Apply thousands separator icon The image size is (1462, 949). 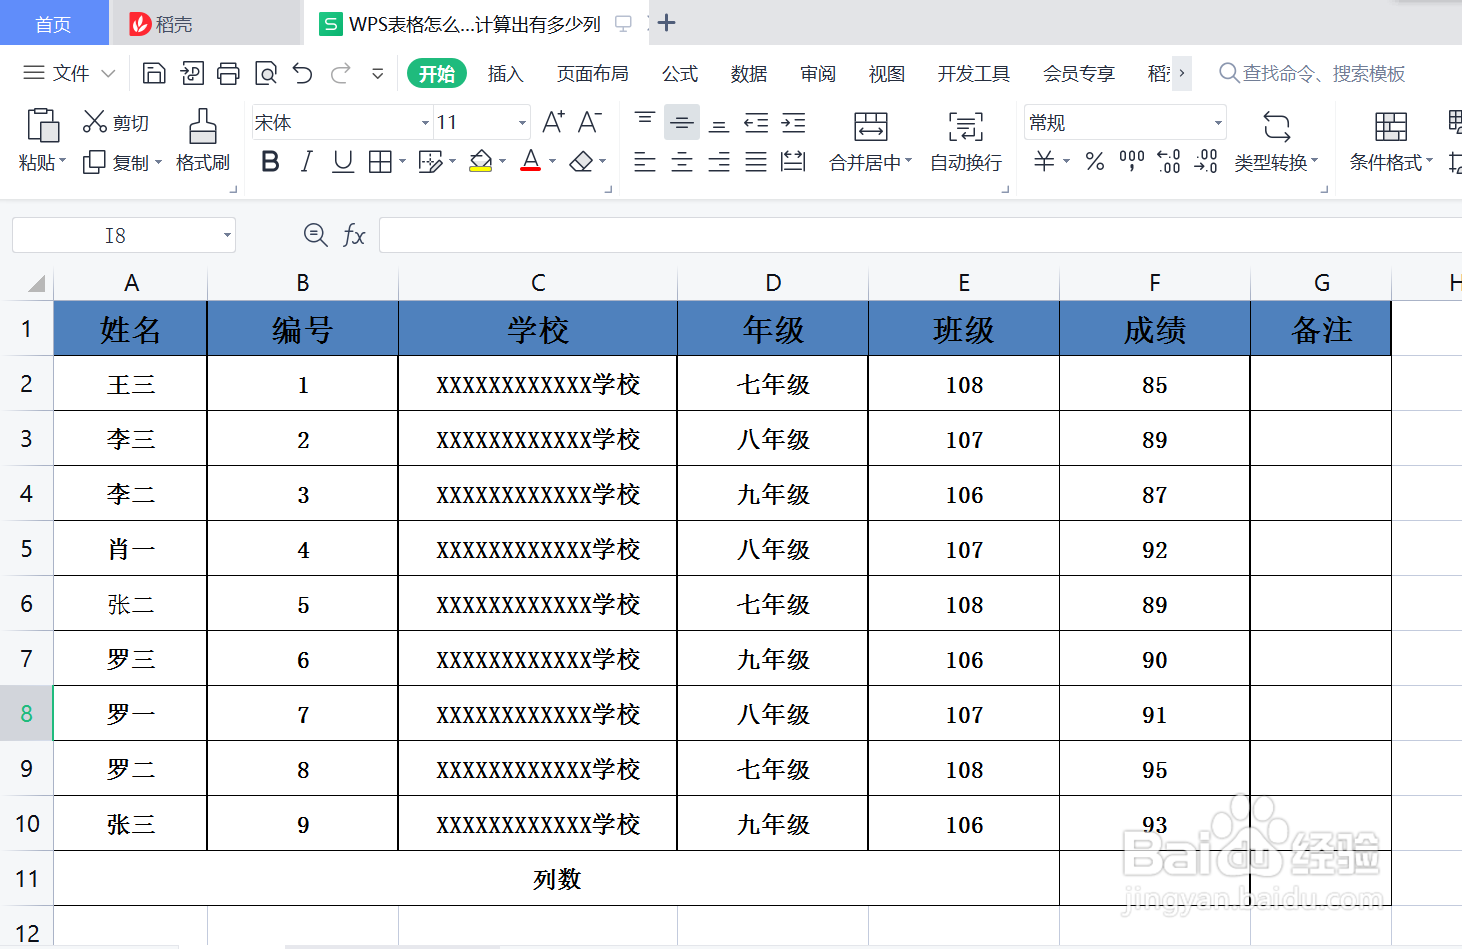point(1132,161)
